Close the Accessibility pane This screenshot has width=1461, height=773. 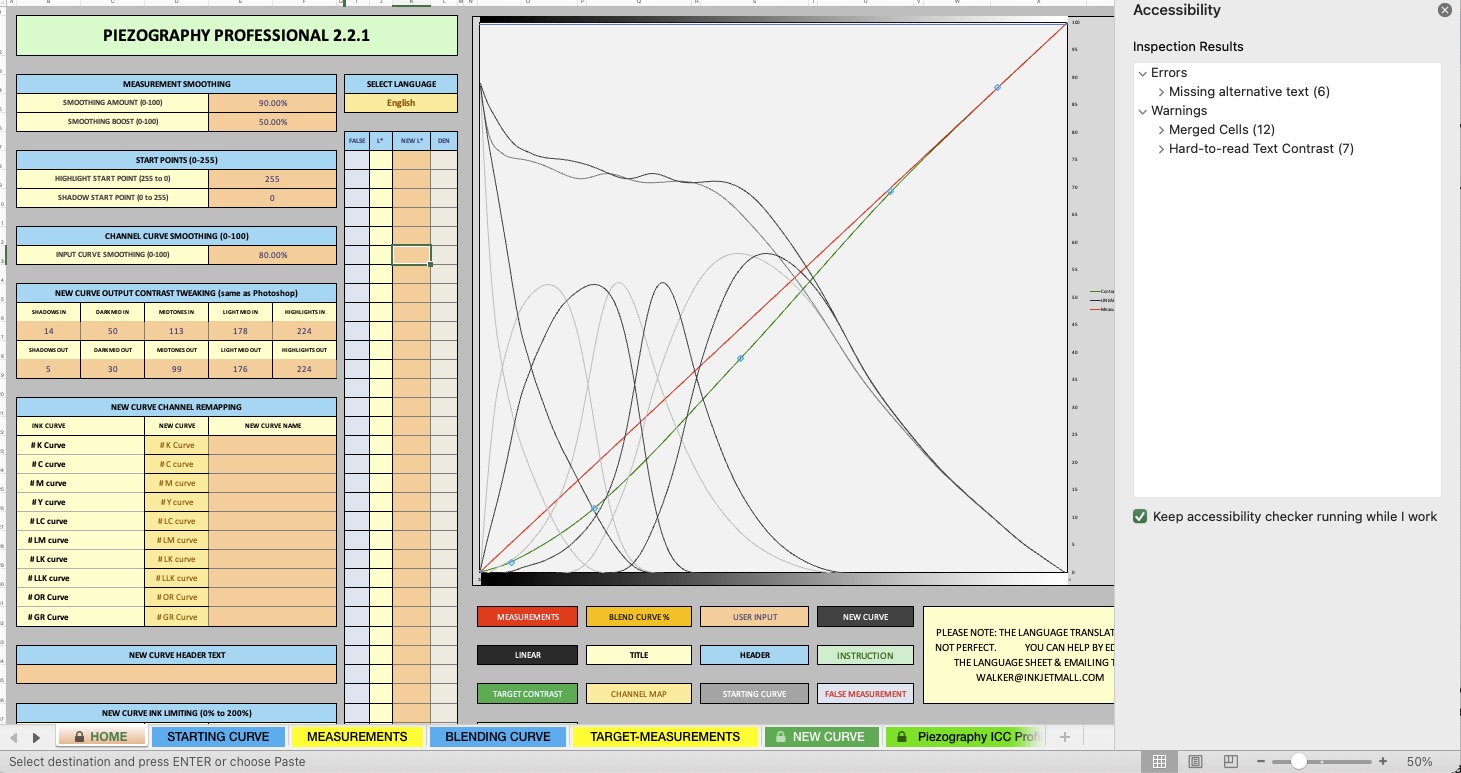(x=1444, y=10)
